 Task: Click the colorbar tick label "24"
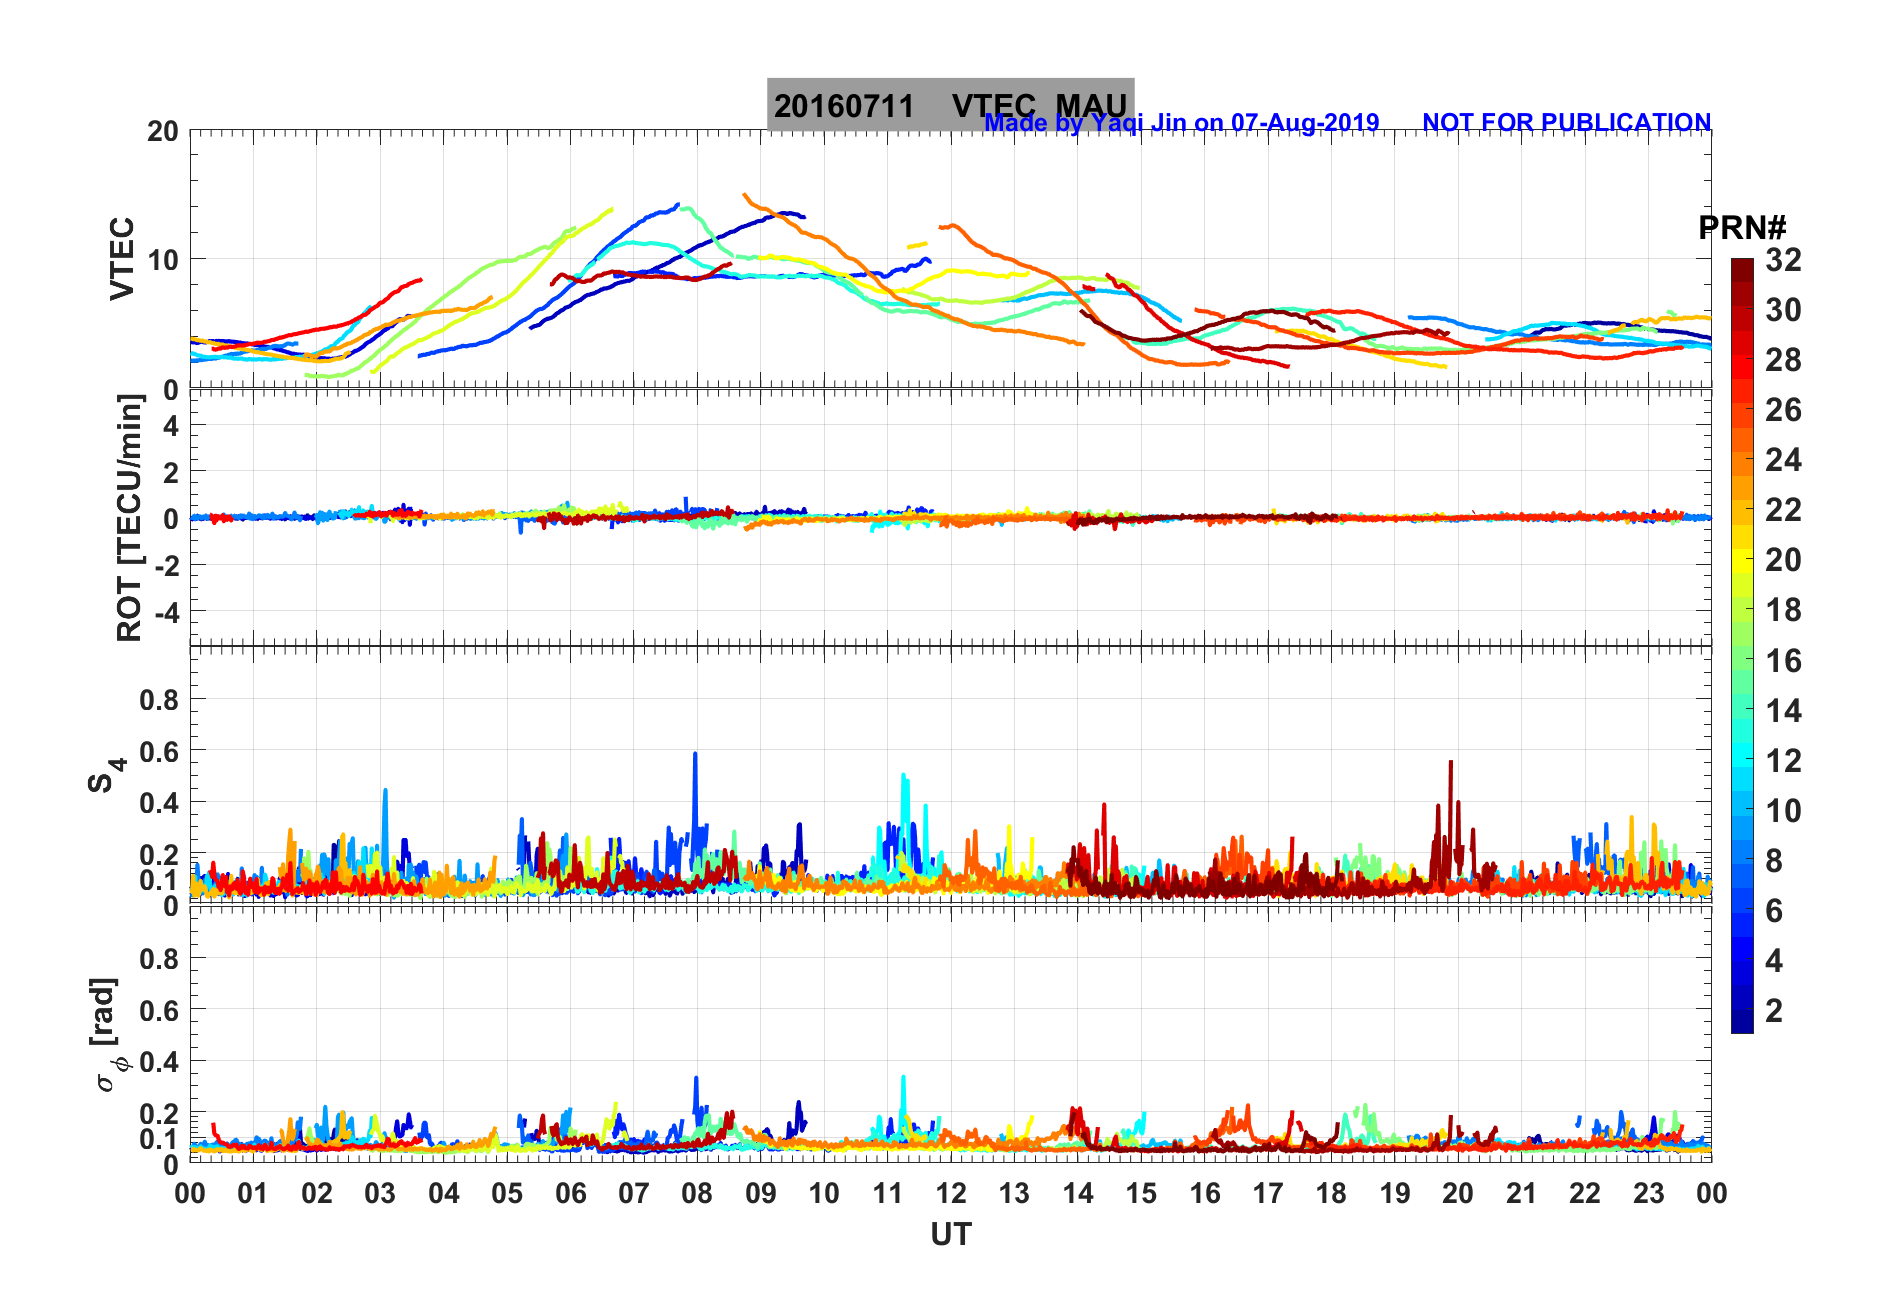point(1783,460)
